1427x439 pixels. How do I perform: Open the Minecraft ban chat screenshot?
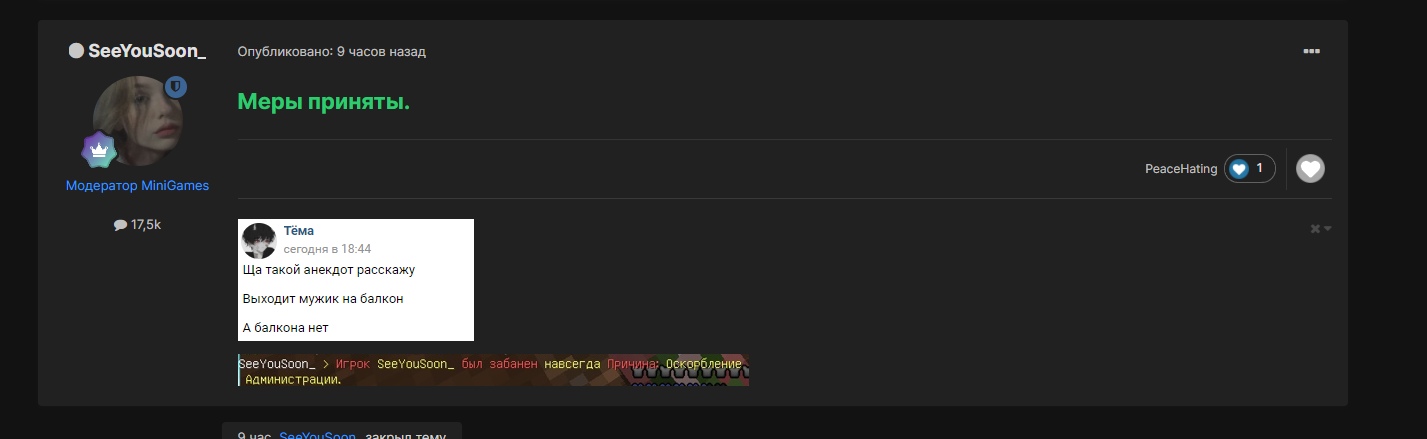tap(493, 370)
